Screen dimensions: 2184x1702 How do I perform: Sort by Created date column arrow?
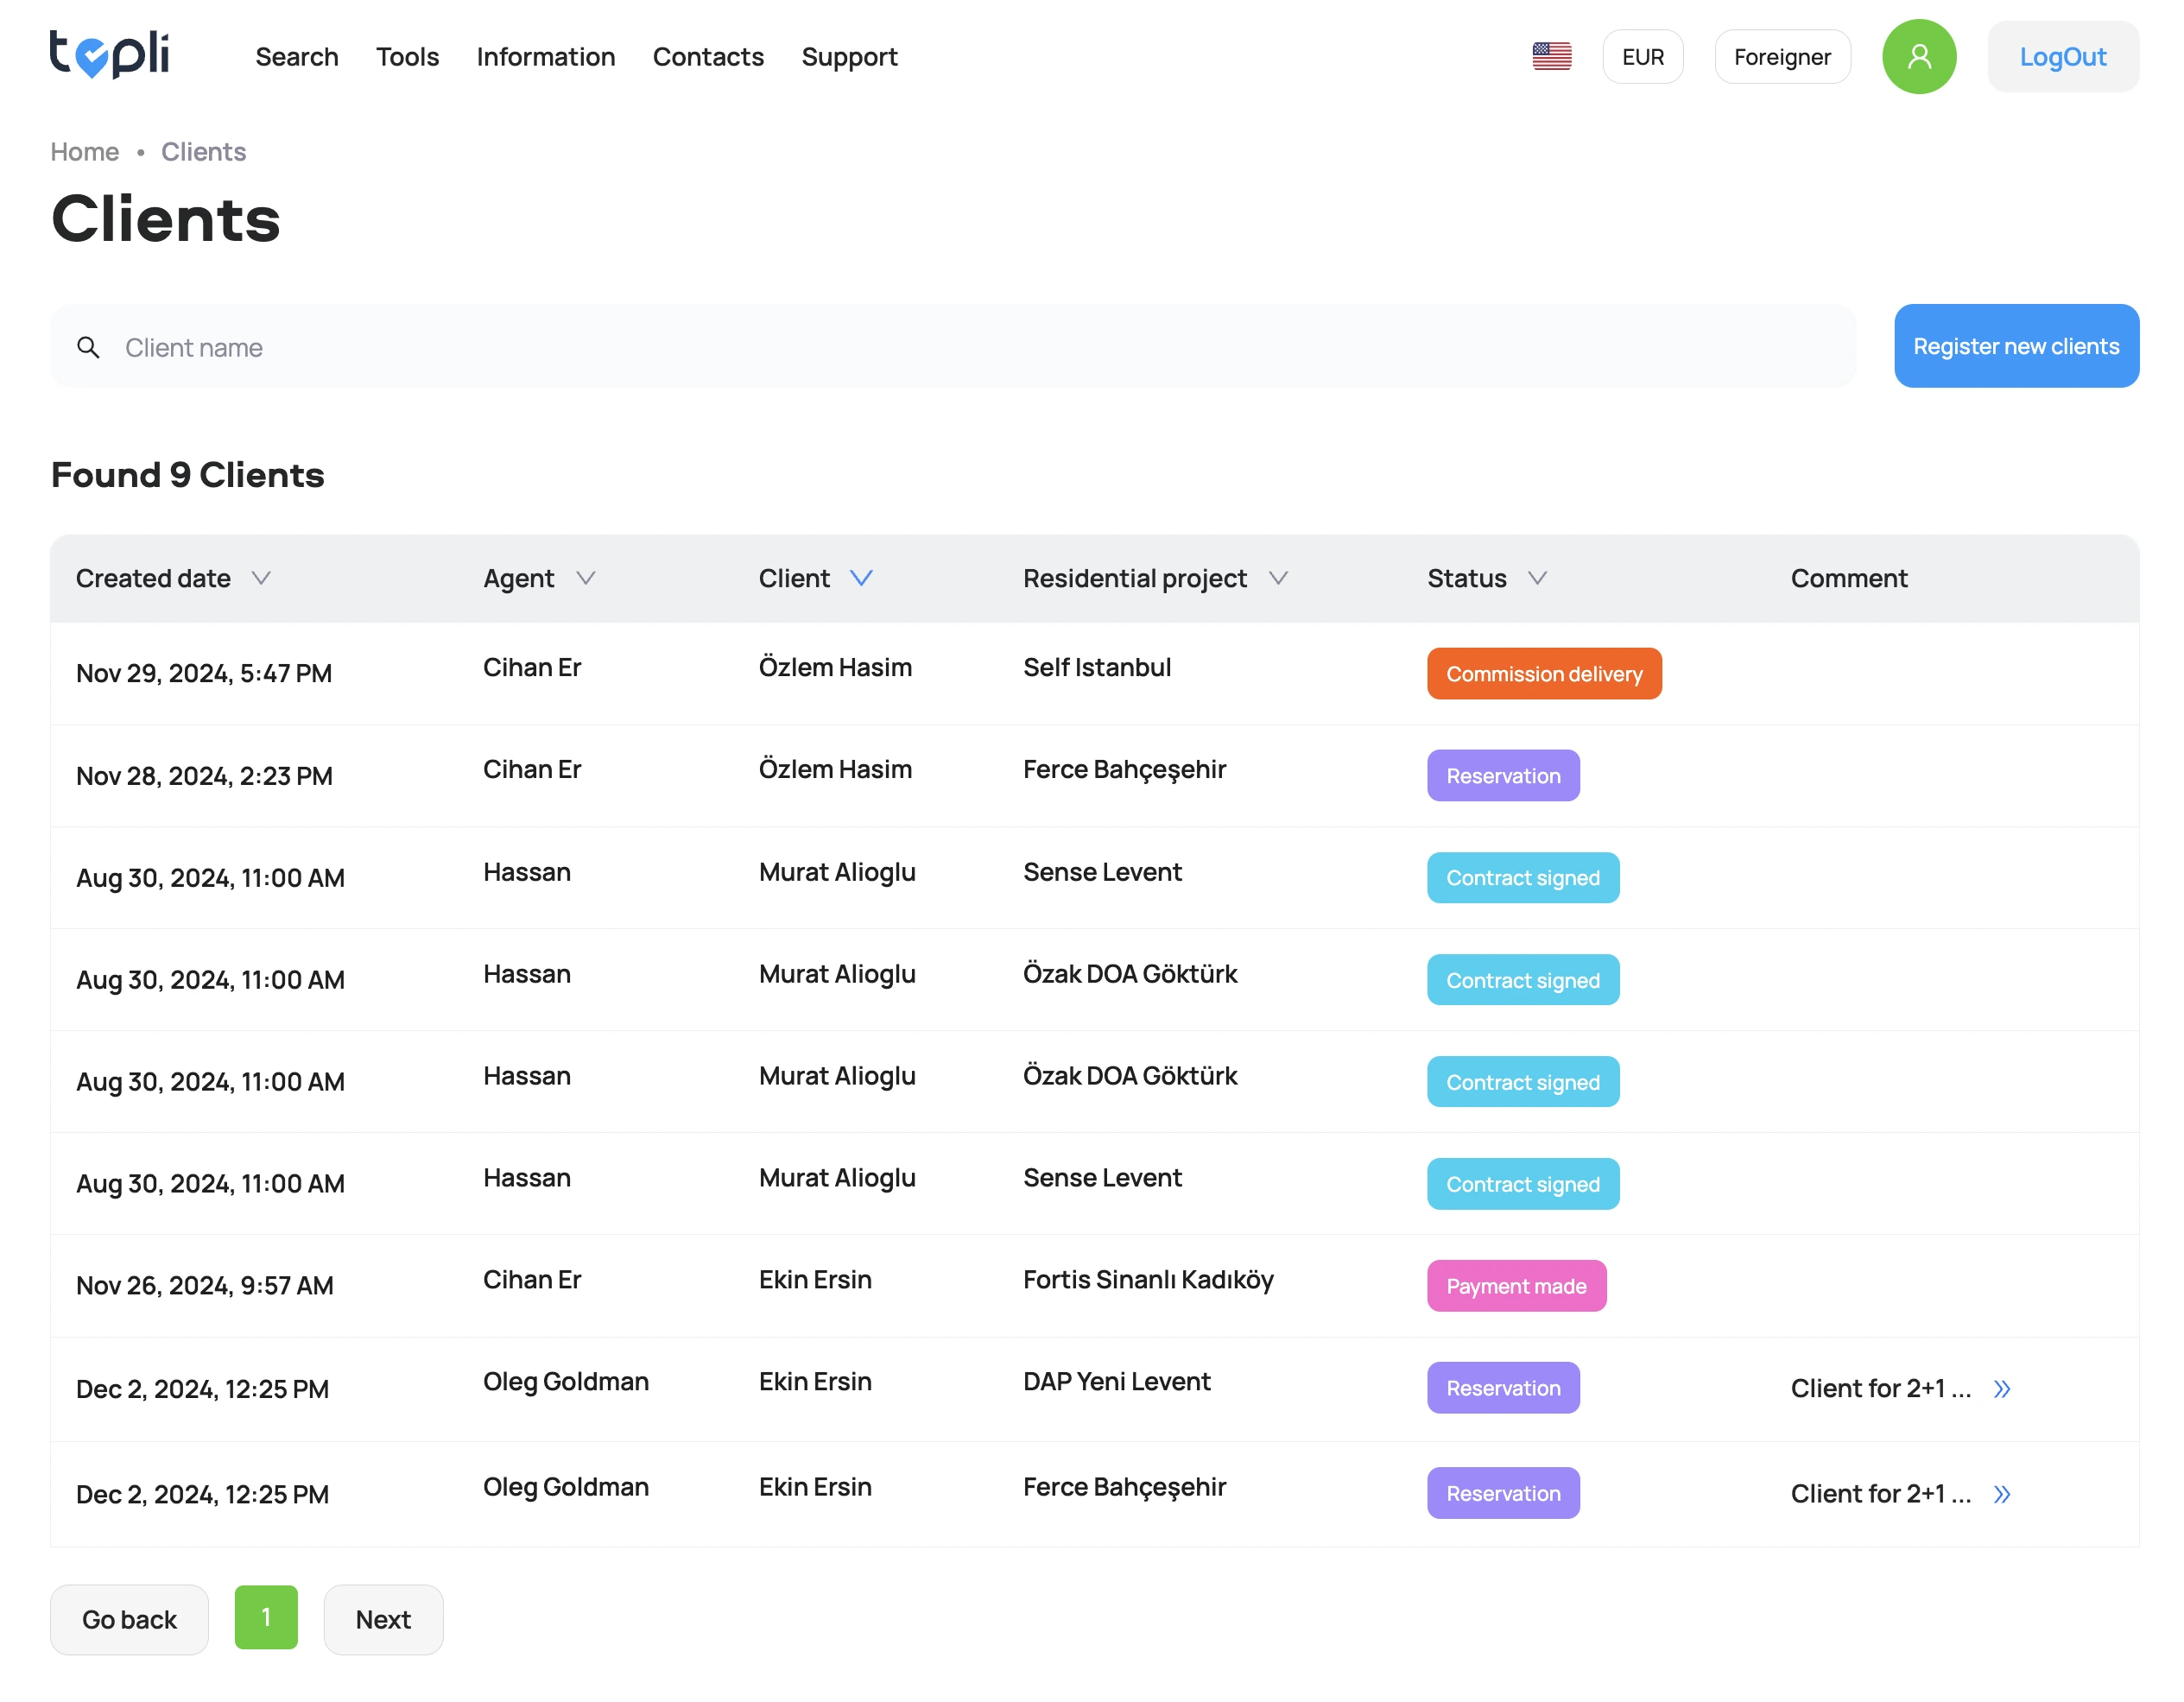[261, 578]
